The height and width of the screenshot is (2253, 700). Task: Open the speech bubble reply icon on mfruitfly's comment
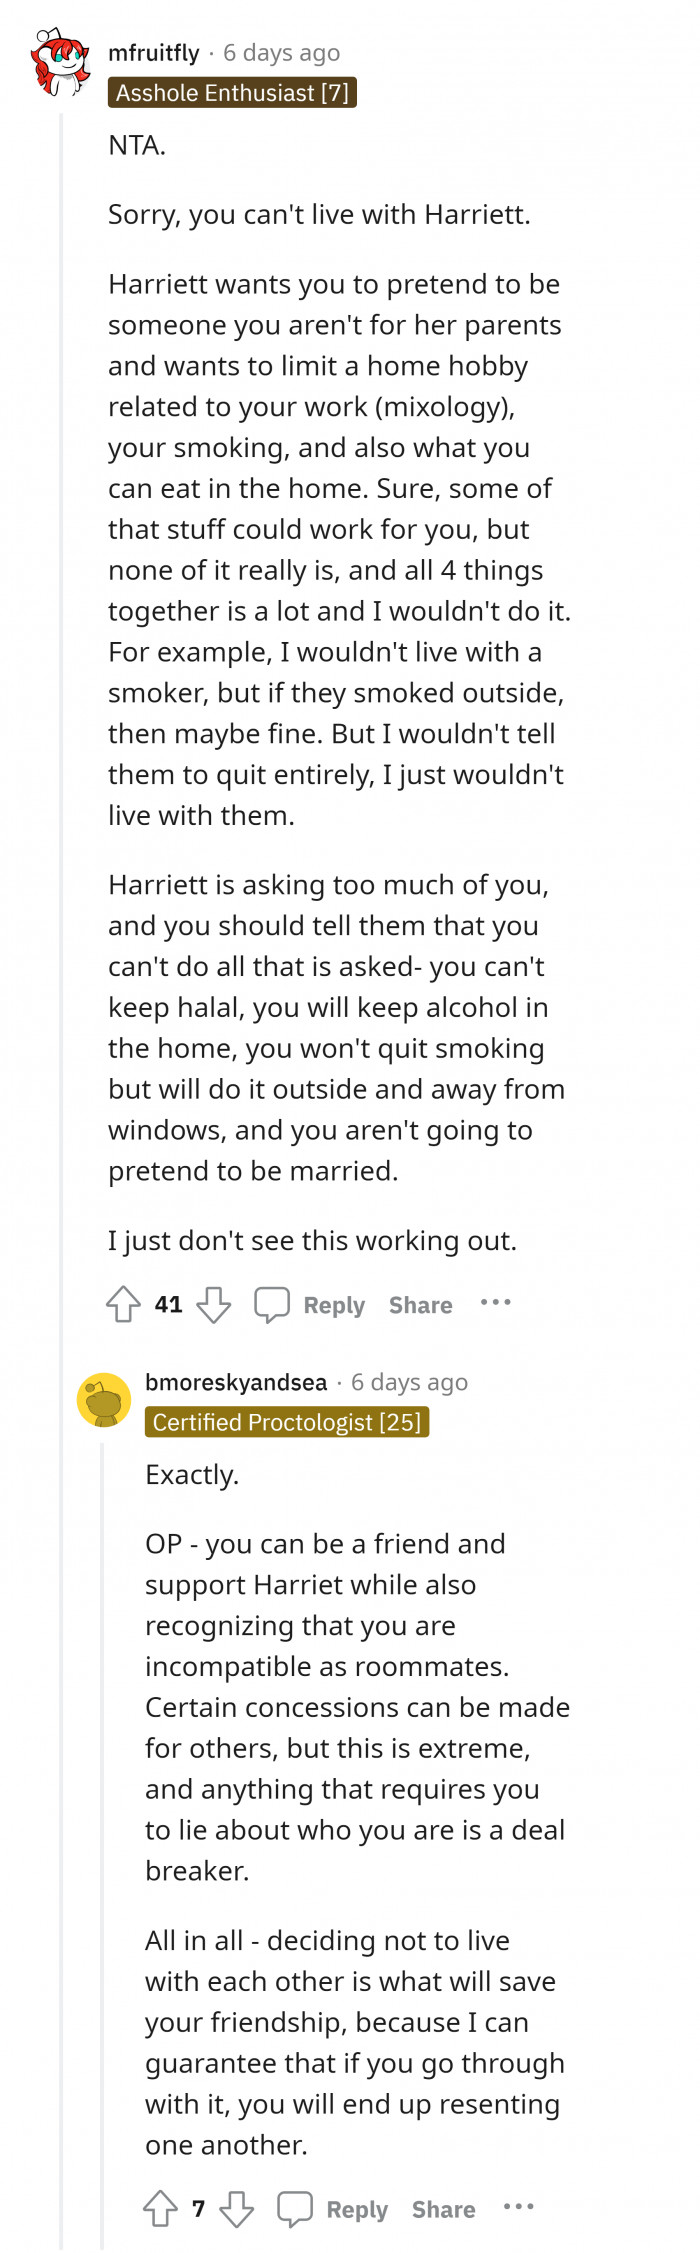click(273, 1303)
